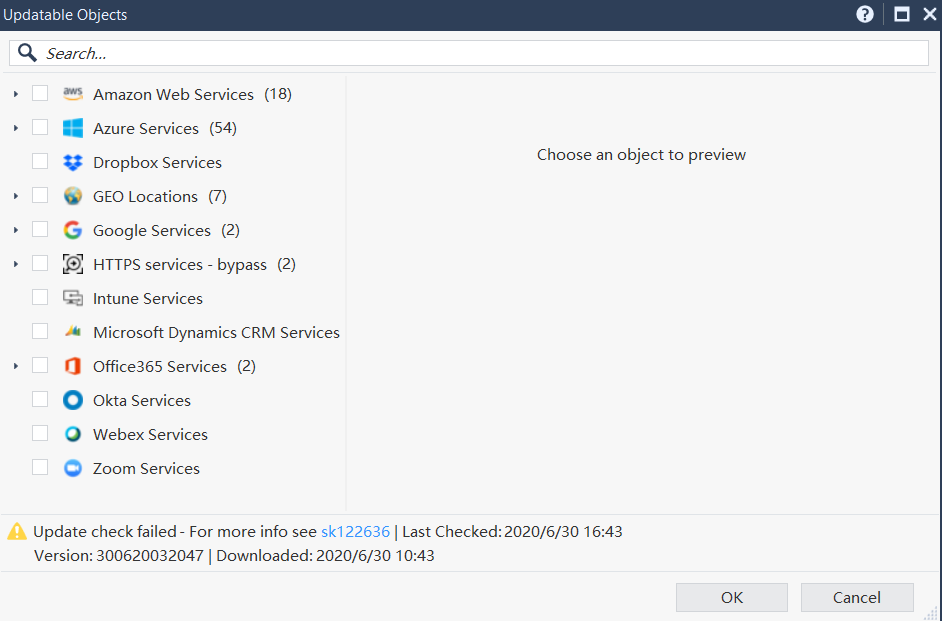Click the Dropbox Services icon
The image size is (942, 621).
(x=72, y=162)
